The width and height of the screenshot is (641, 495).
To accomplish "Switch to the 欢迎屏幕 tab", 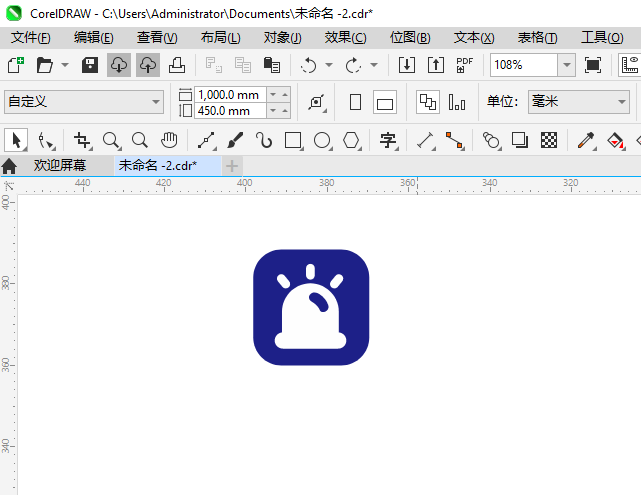I will (60, 166).
